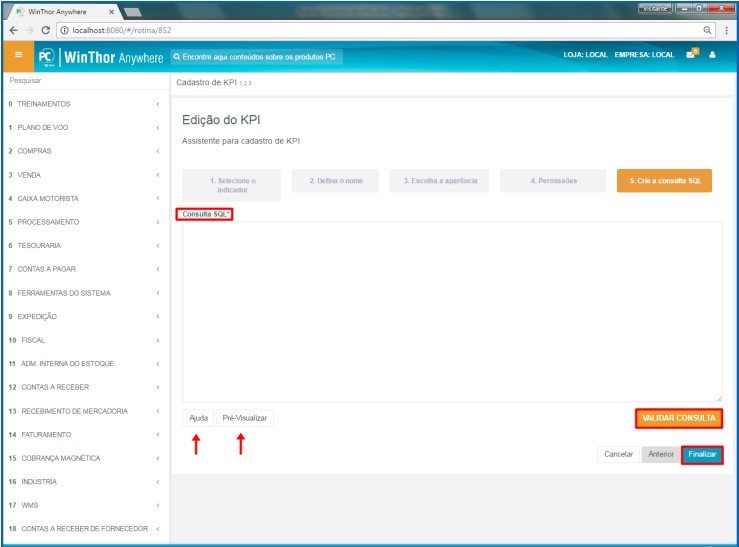Image resolution: width=739 pixels, height=547 pixels.
Task: Click the Cadastro de KPI breadcrumb title
Action: [x=206, y=82]
